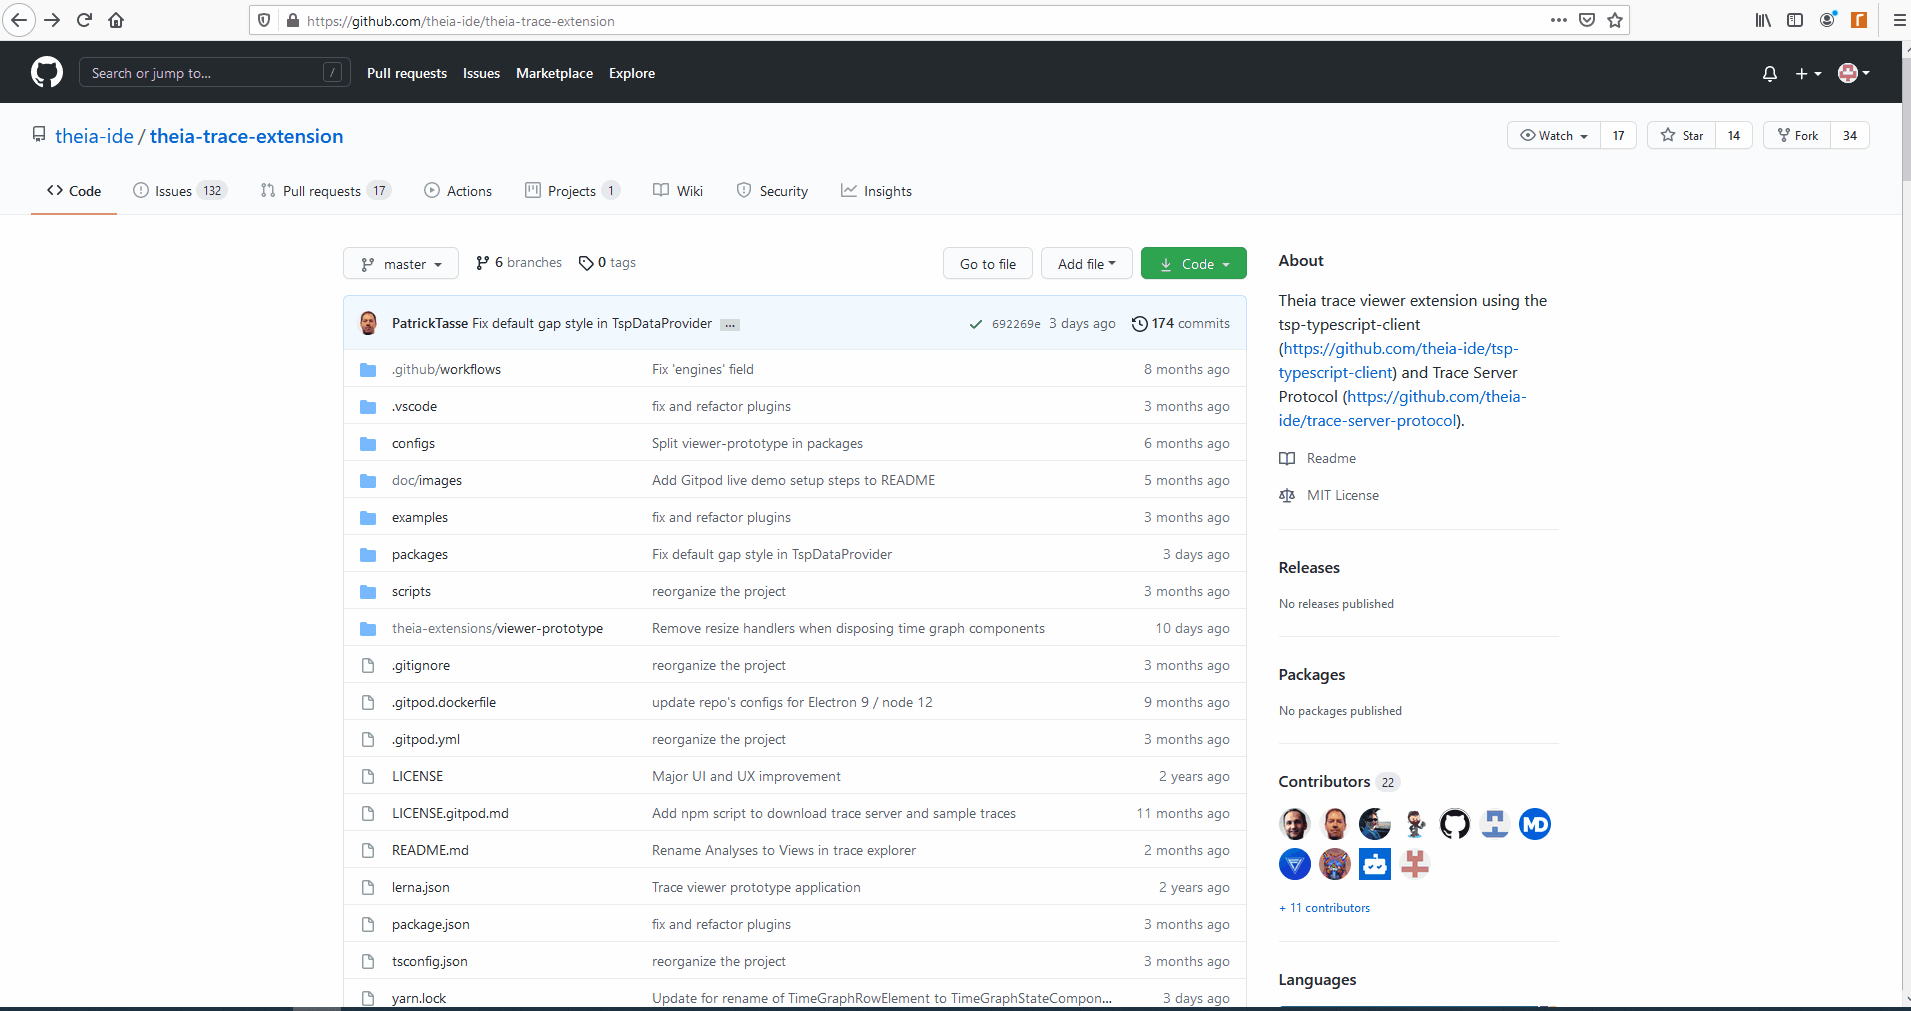
Task: Star this repository
Action: (x=1681, y=135)
